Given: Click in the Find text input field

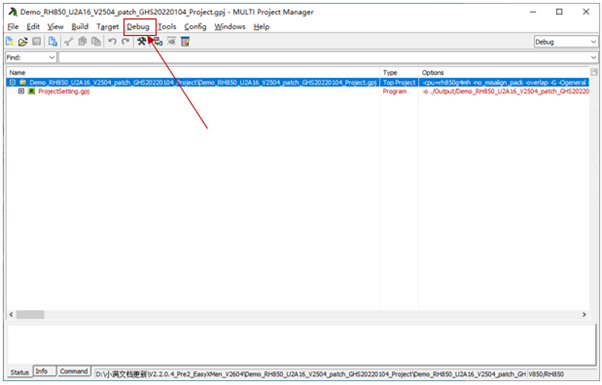Looking at the screenshot, I should click(324, 58).
